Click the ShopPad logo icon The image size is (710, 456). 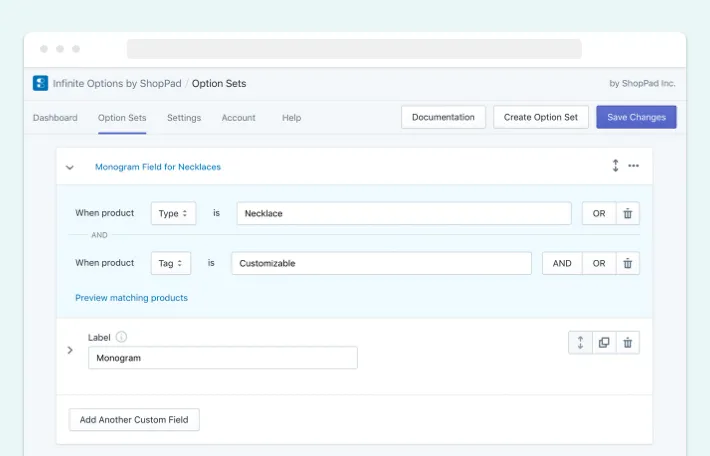point(40,83)
